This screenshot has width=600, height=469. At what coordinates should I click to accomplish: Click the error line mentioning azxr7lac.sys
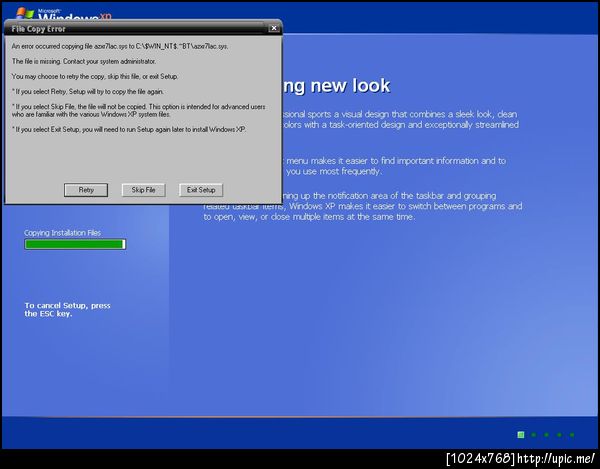point(120,46)
